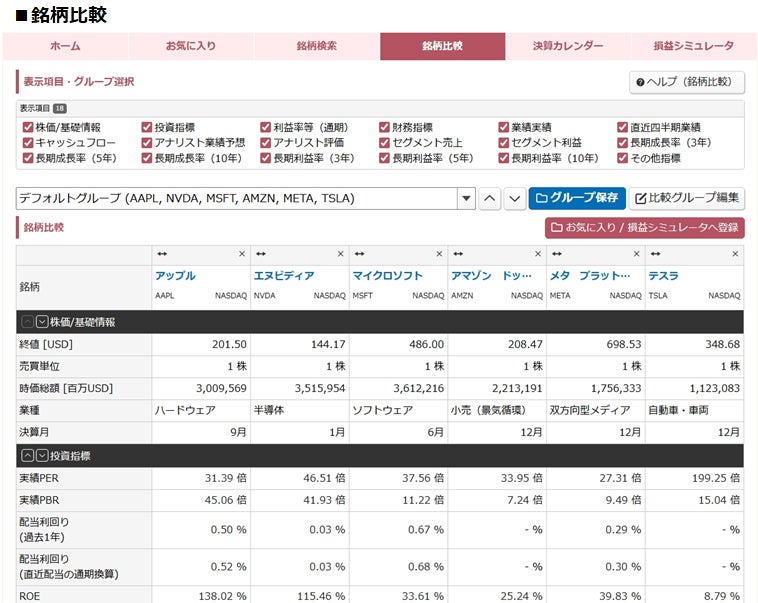Open the エヌビディア stock link
This screenshot has width=758, height=603.
(284, 276)
